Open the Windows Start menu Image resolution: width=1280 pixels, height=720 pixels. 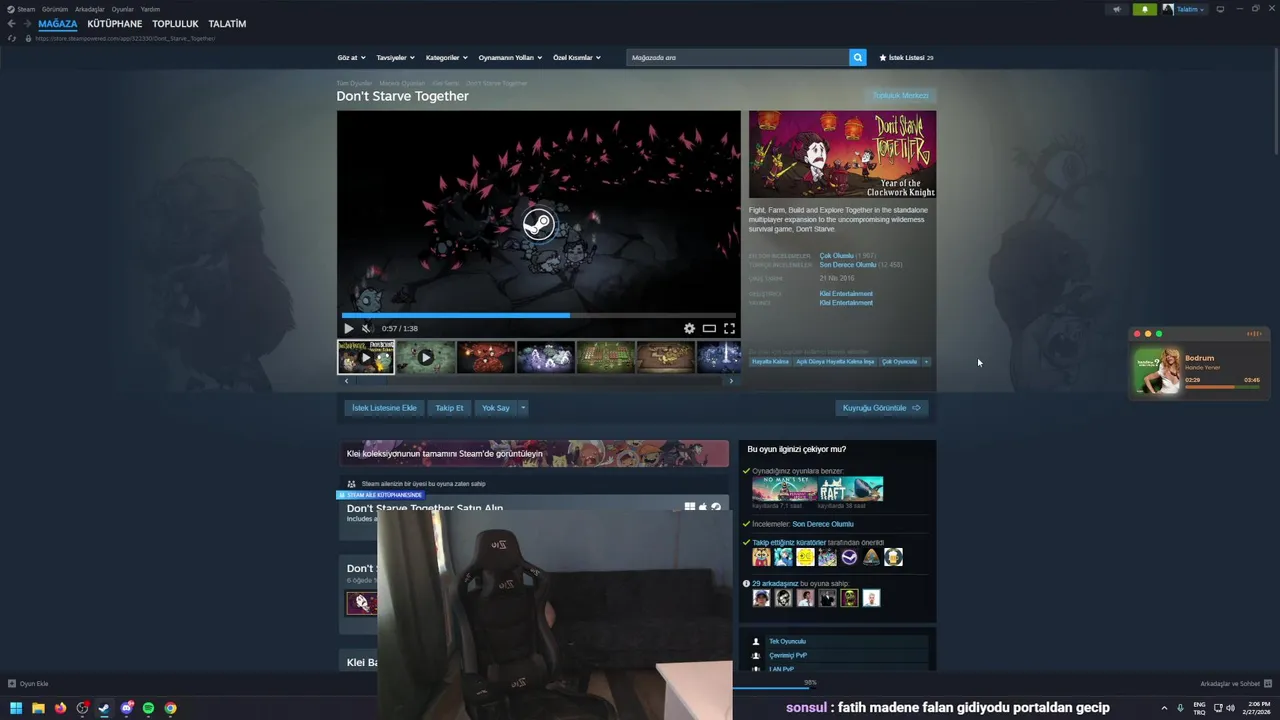click(16, 708)
